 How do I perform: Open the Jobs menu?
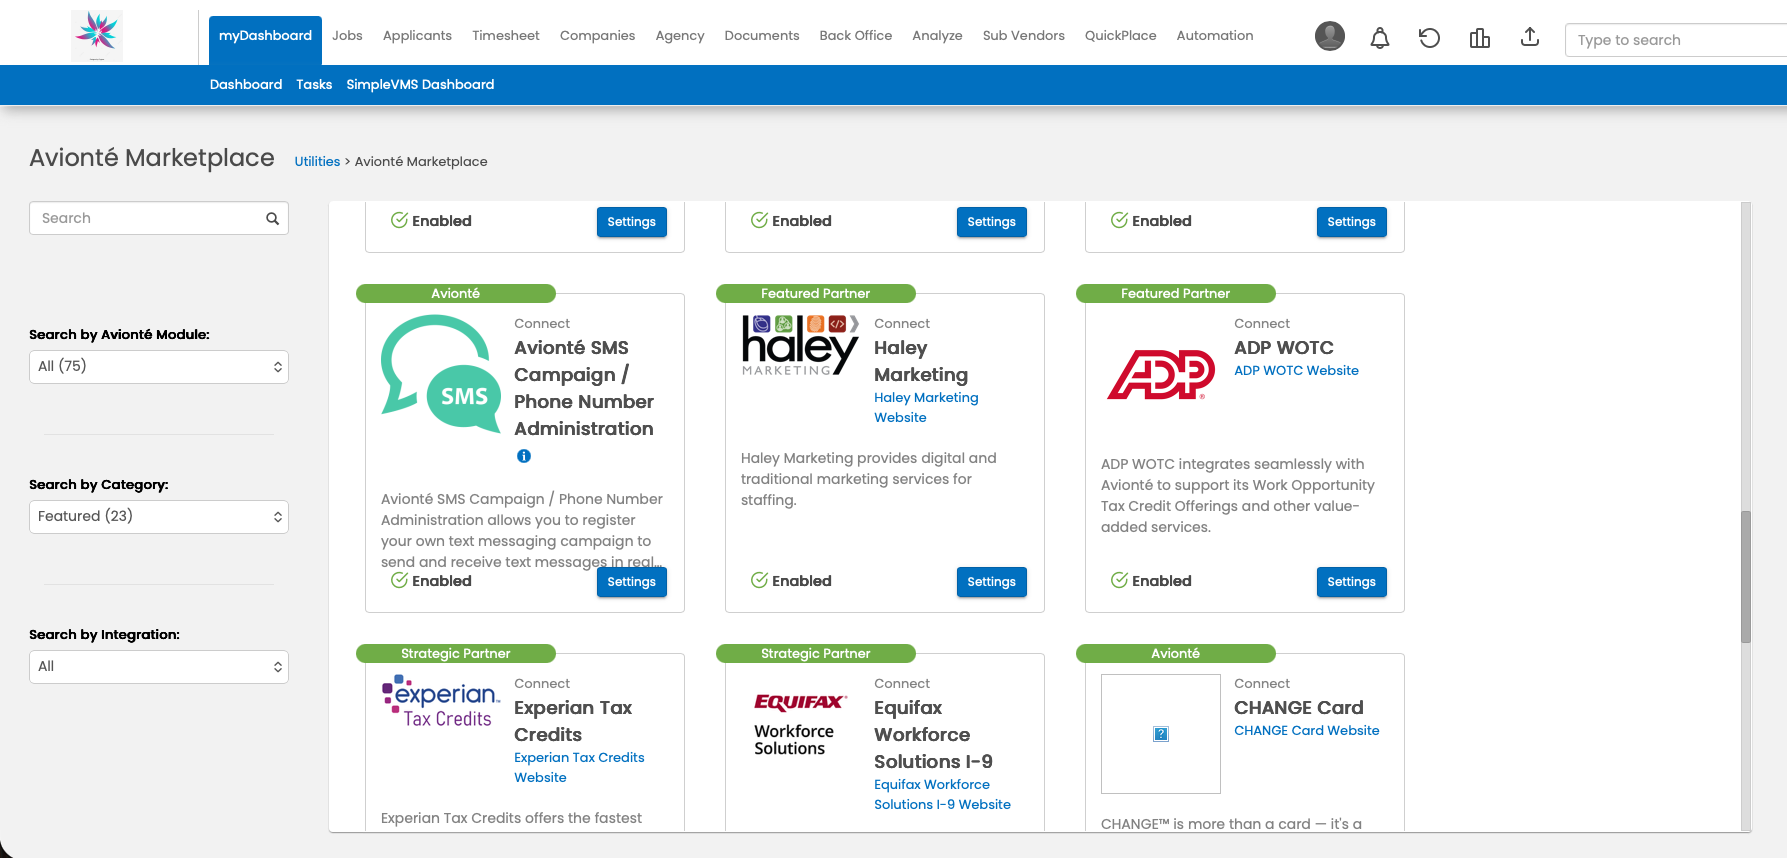click(347, 36)
